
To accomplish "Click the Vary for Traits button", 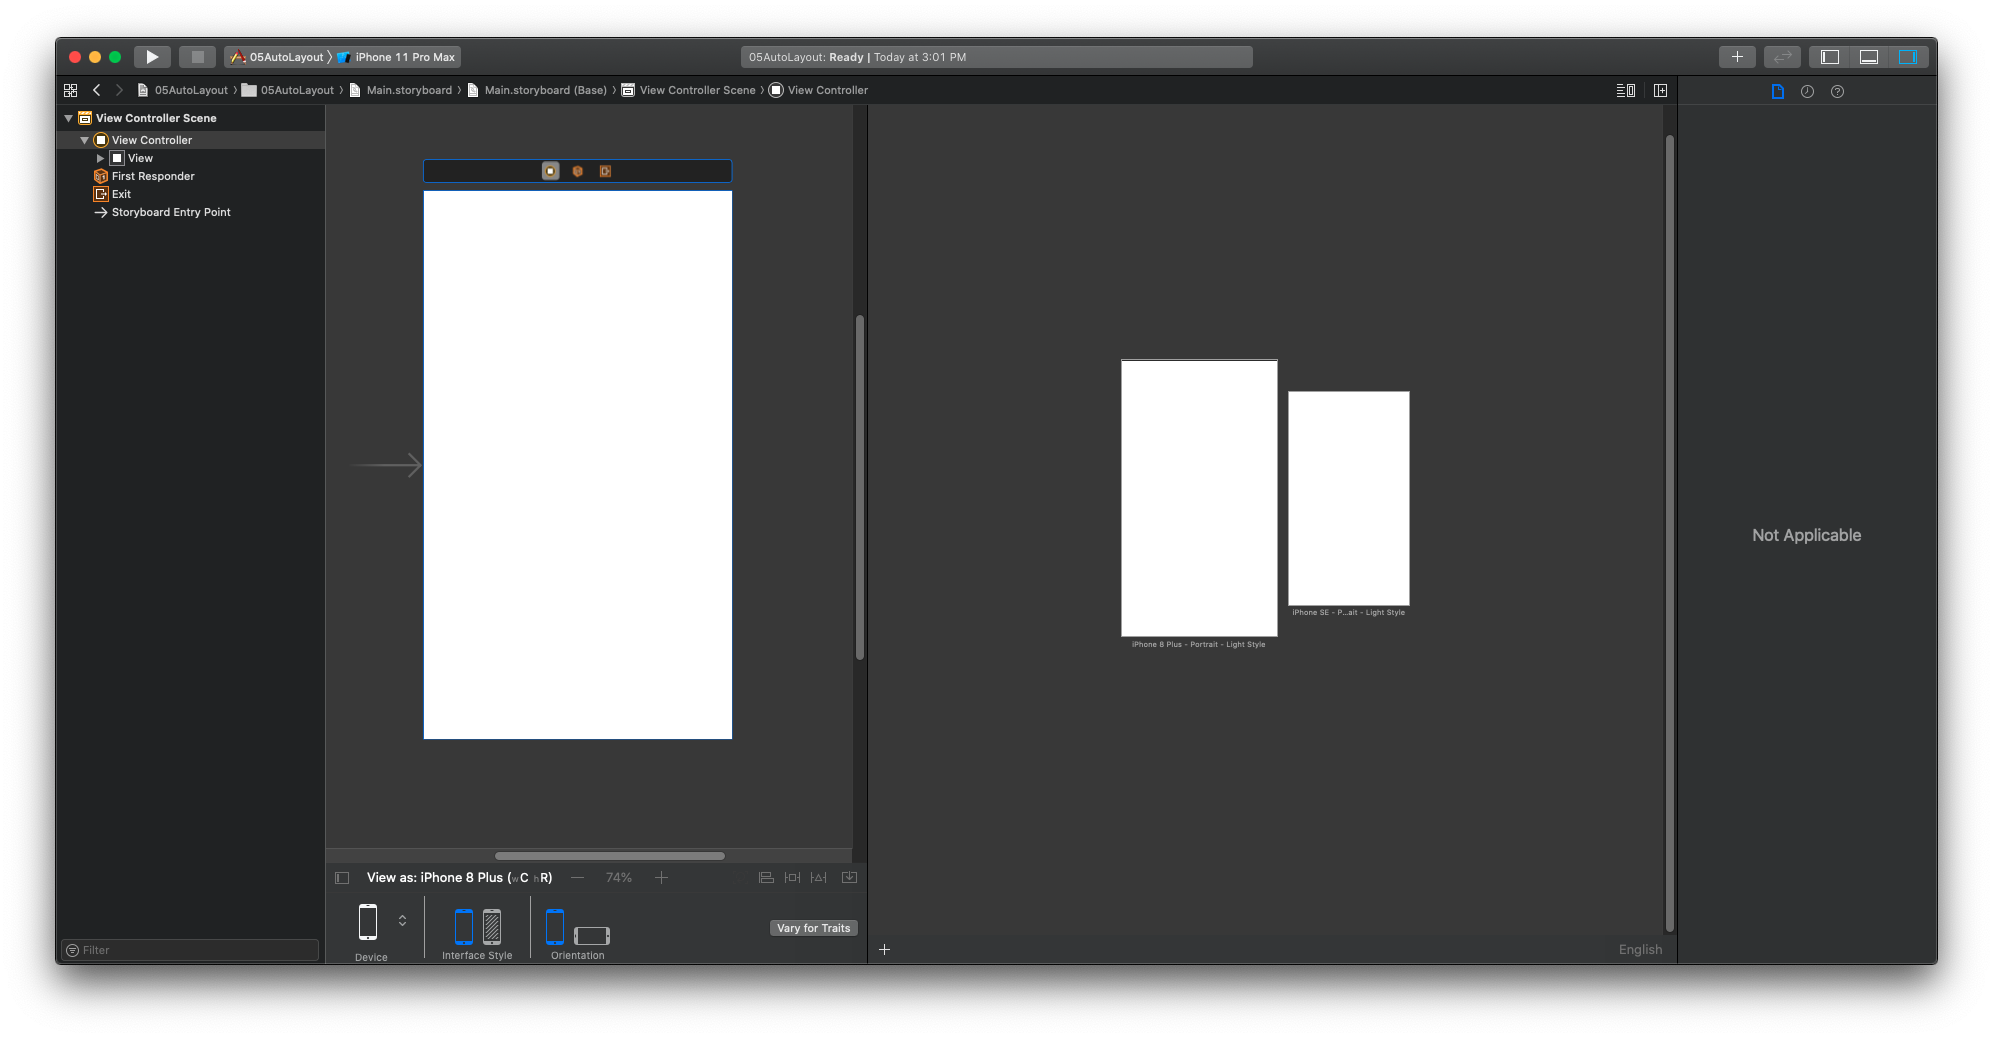I will [813, 928].
